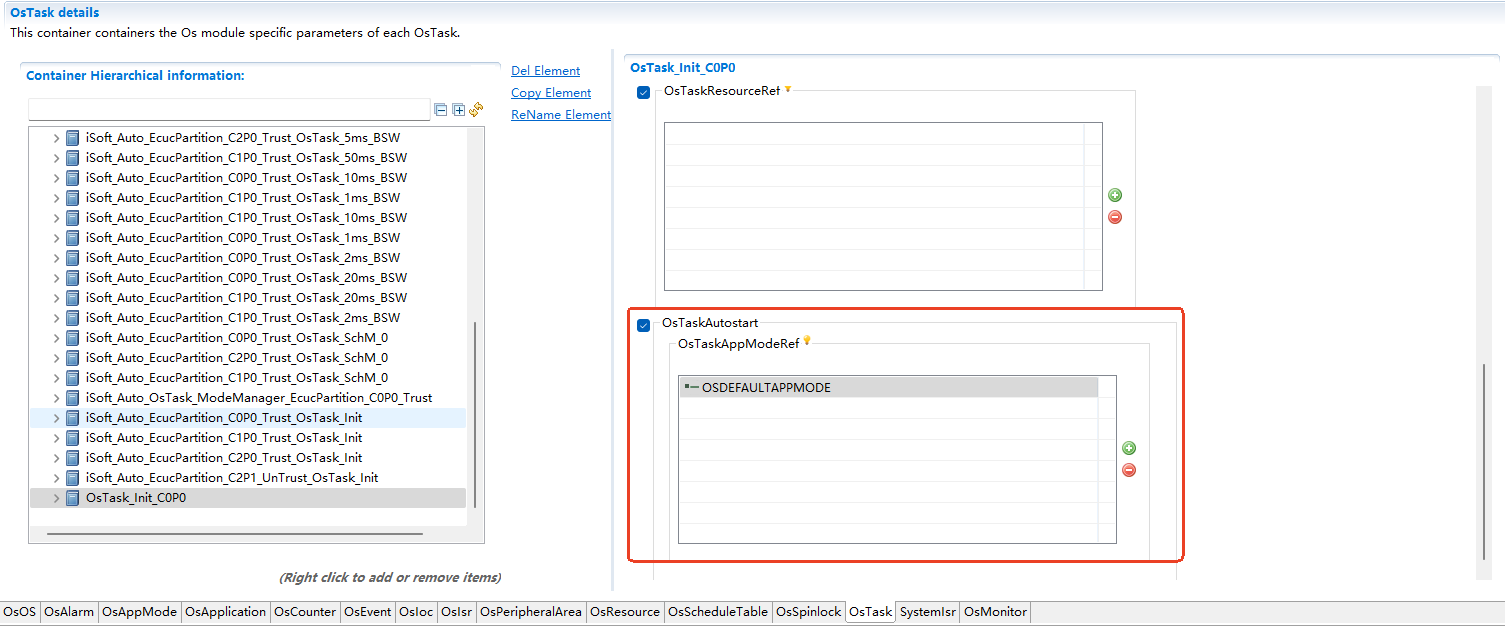Click the container search input field
The image size is (1505, 626).
(229, 110)
